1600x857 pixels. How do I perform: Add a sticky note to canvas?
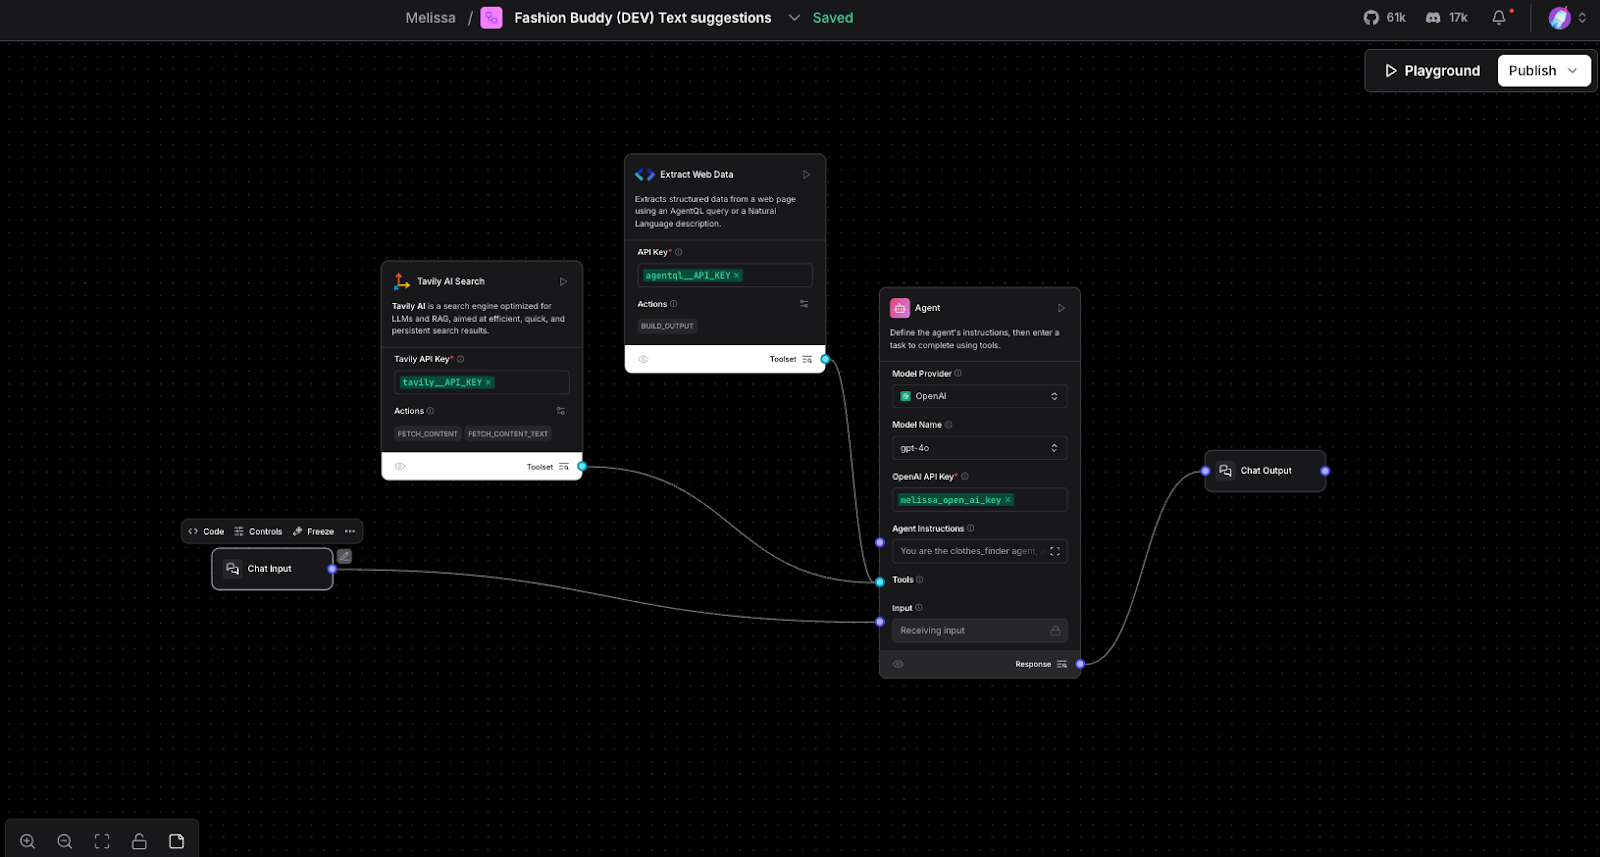177,841
